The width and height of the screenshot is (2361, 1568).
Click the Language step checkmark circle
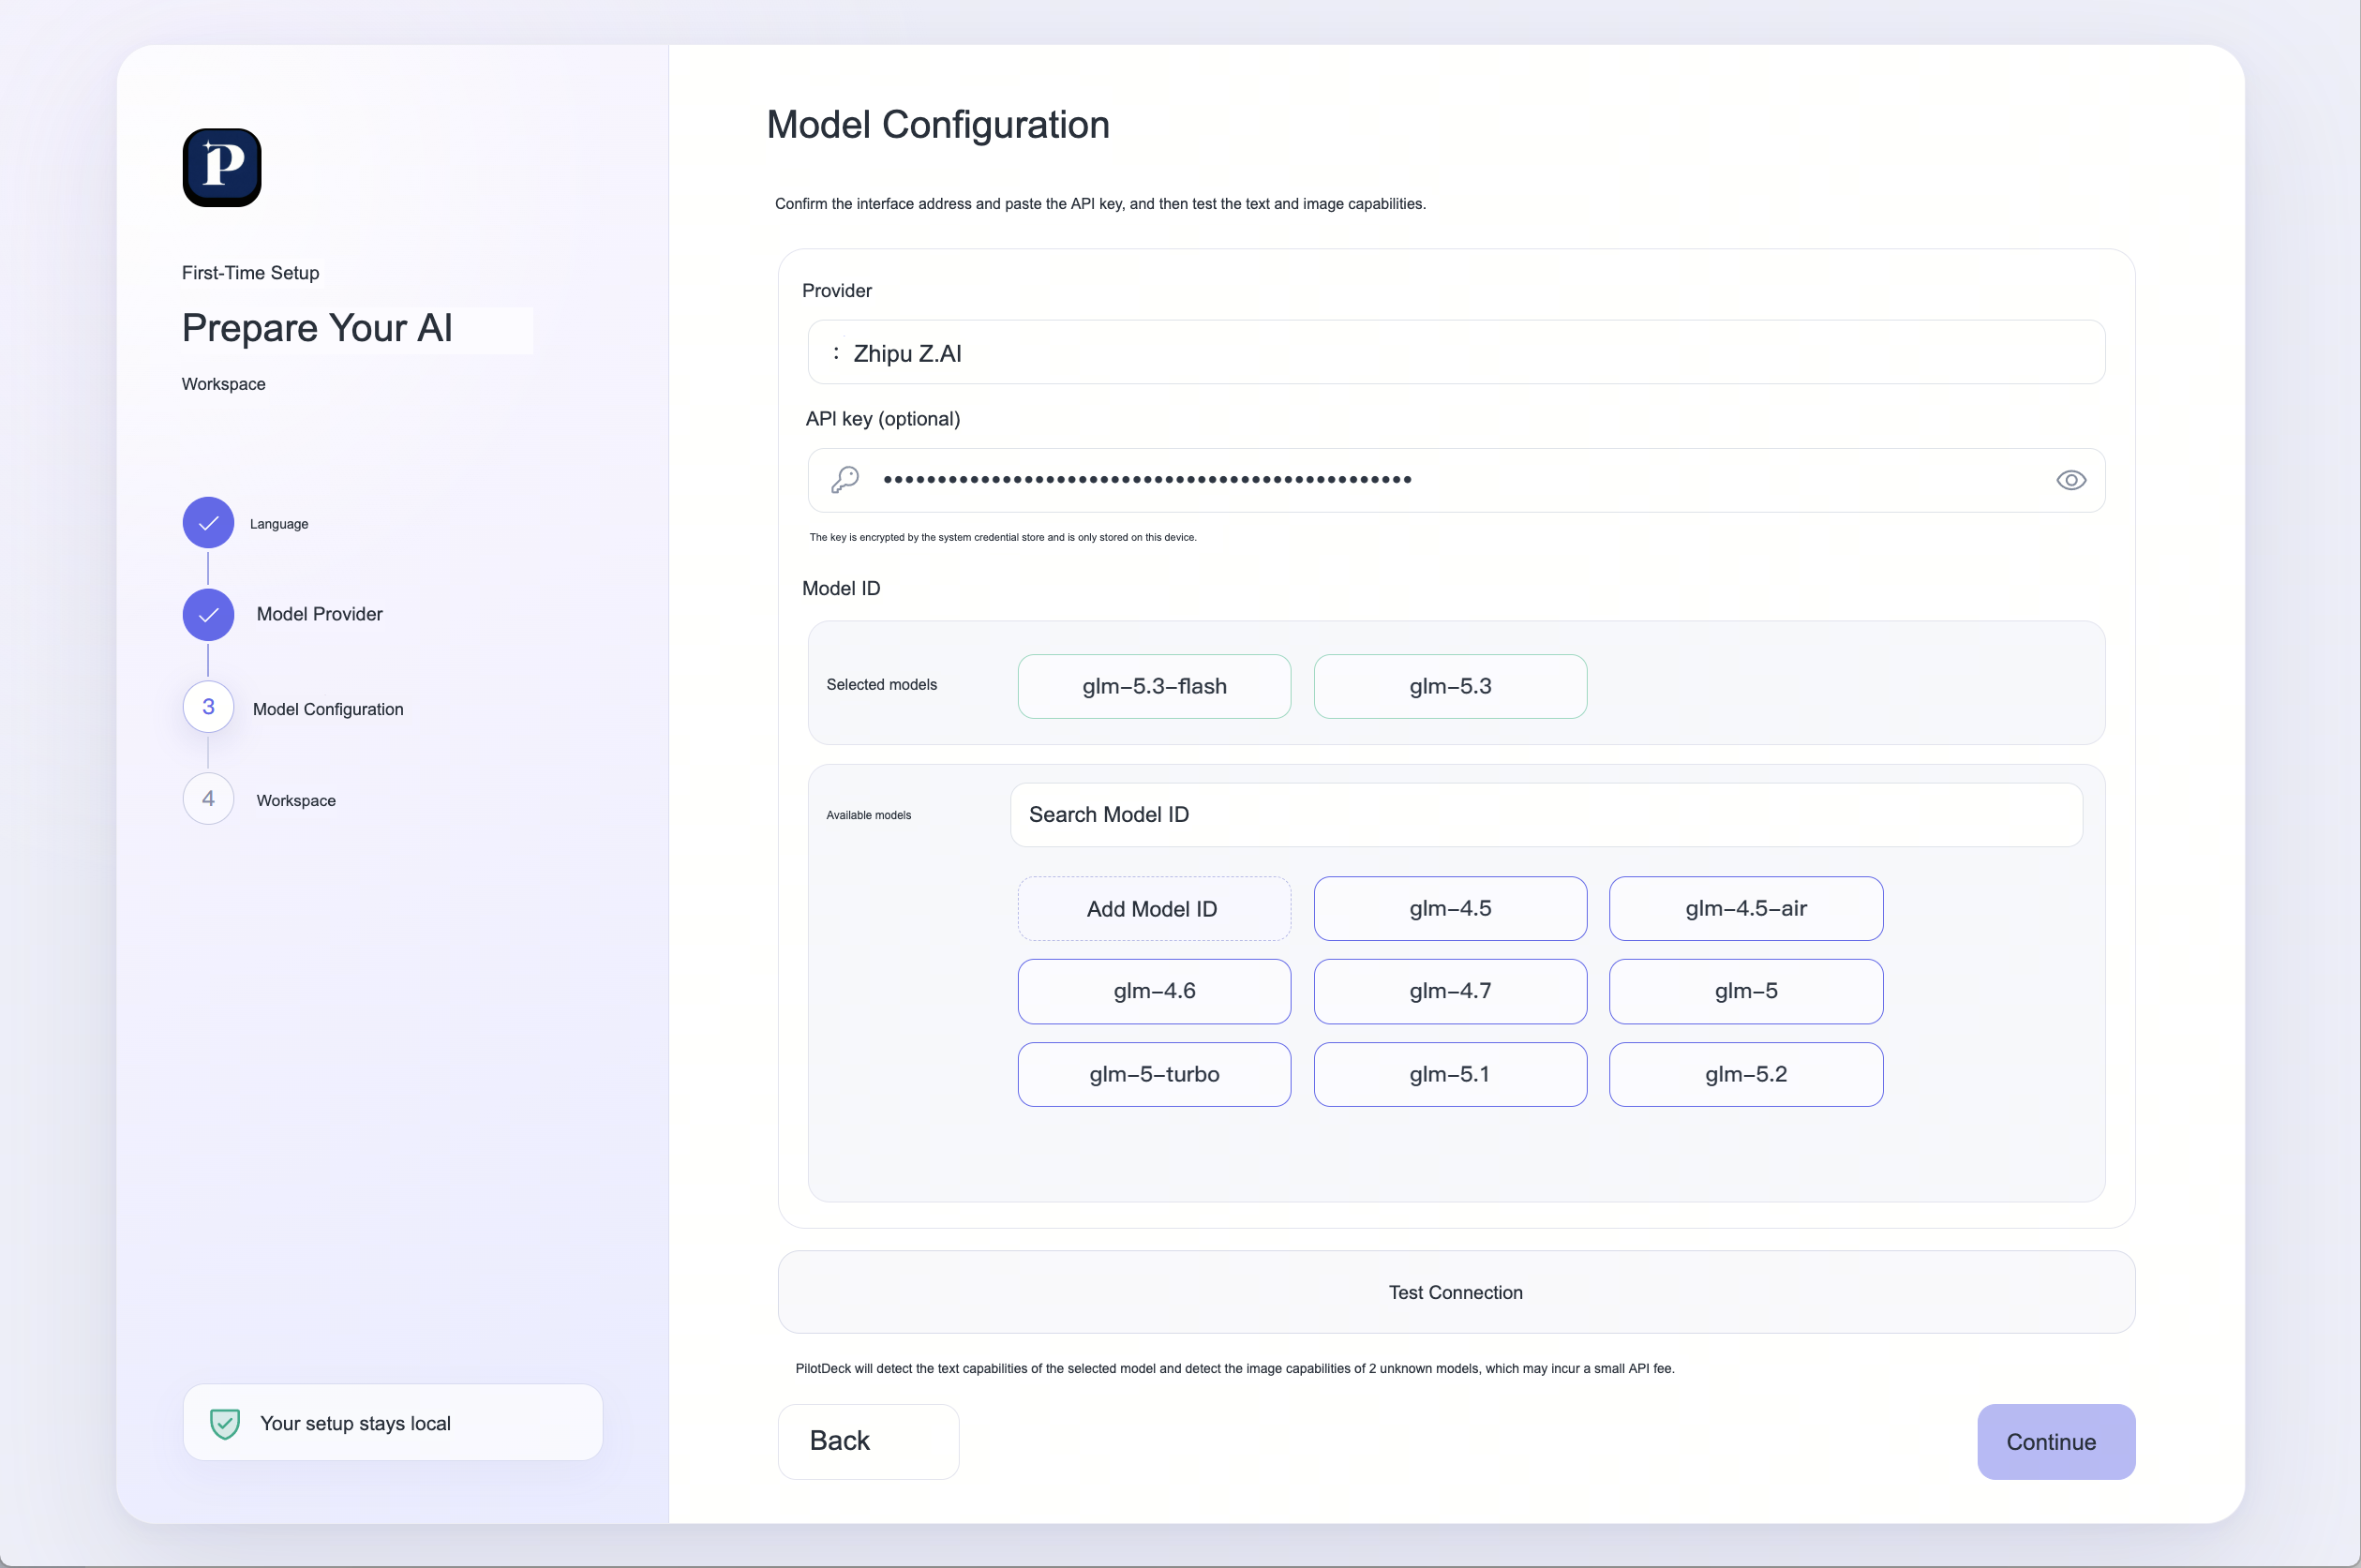click(x=208, y=523)
